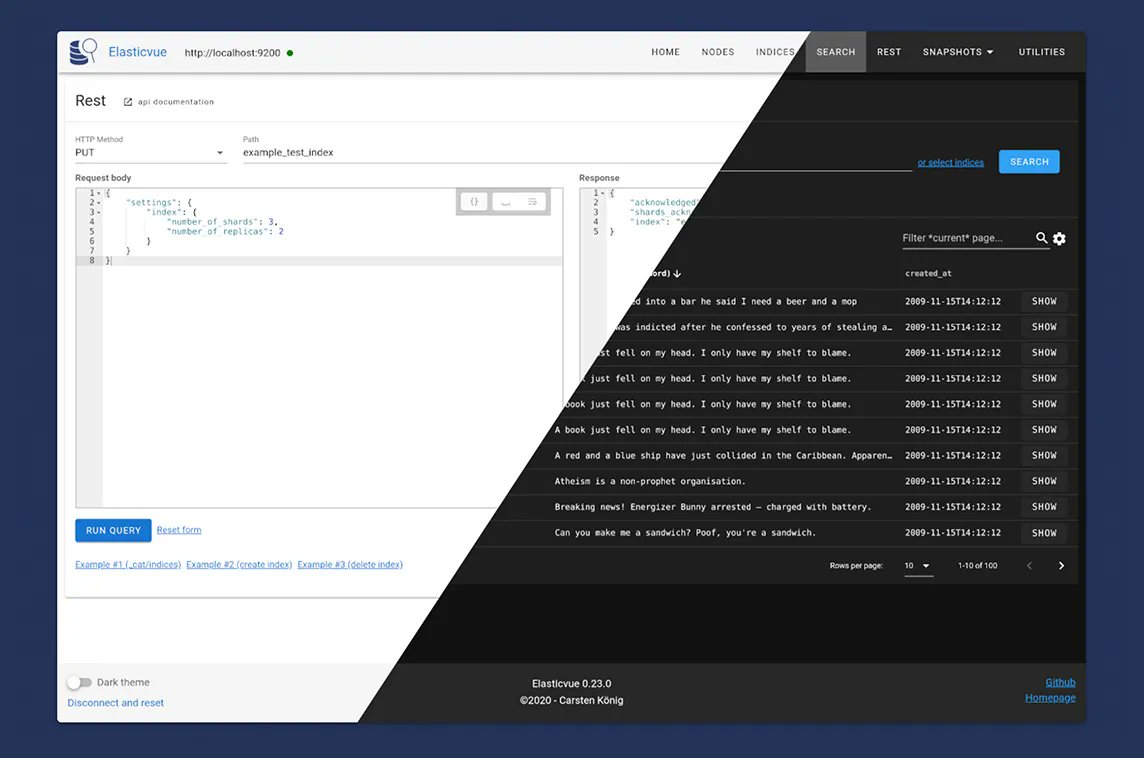Expand the Snapshots menu dropdown

[958, 52]
